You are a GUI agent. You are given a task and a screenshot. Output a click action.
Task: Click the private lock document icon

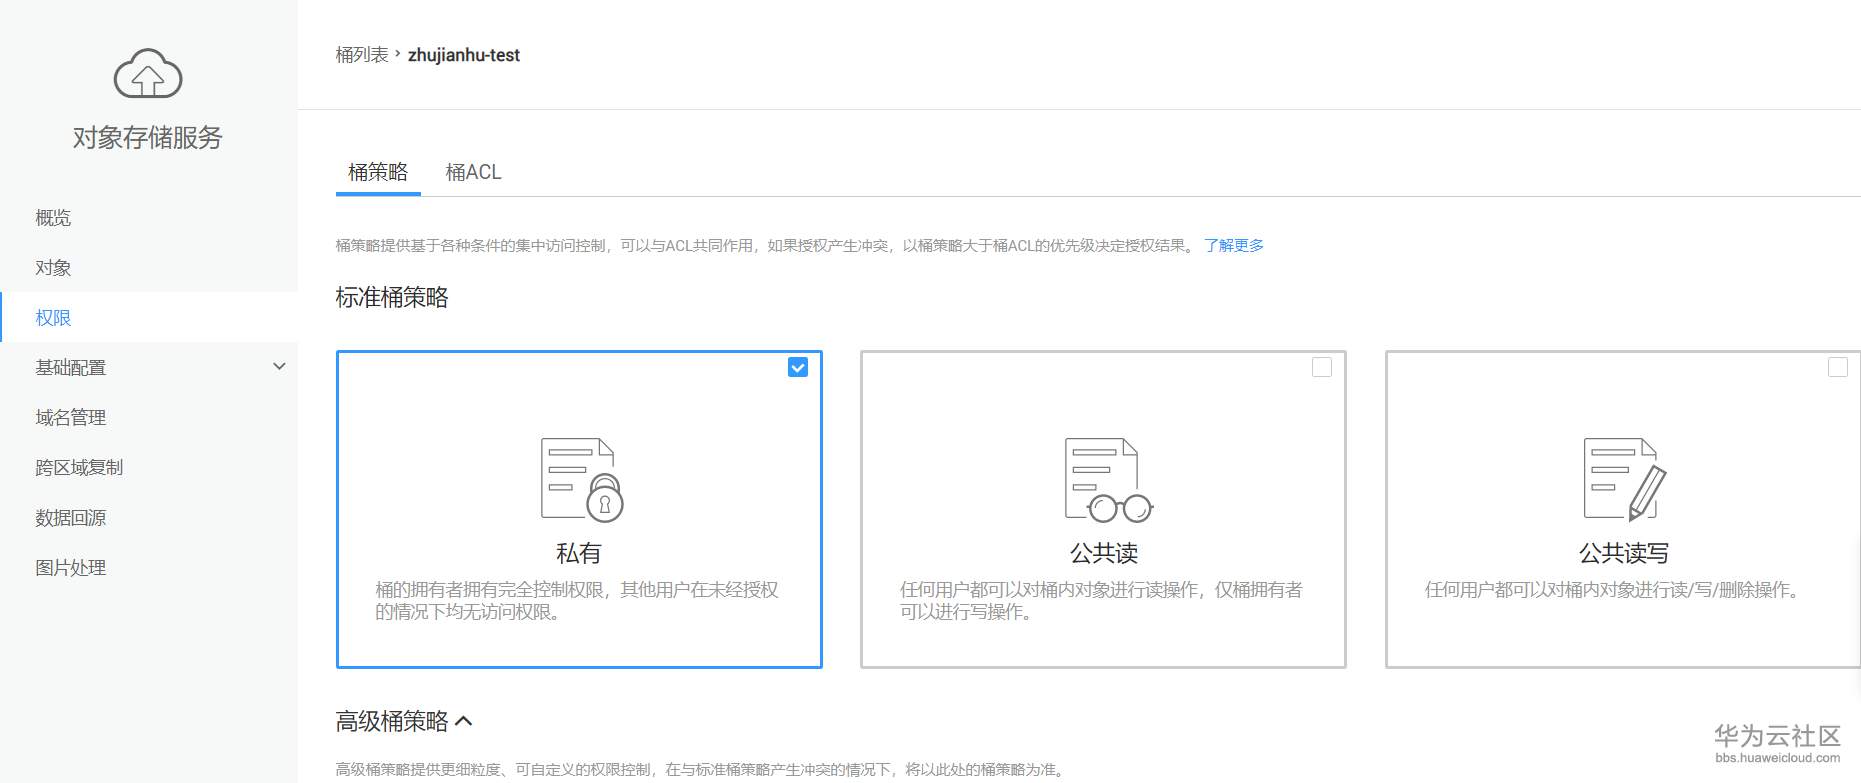click(x=582, y=480)
